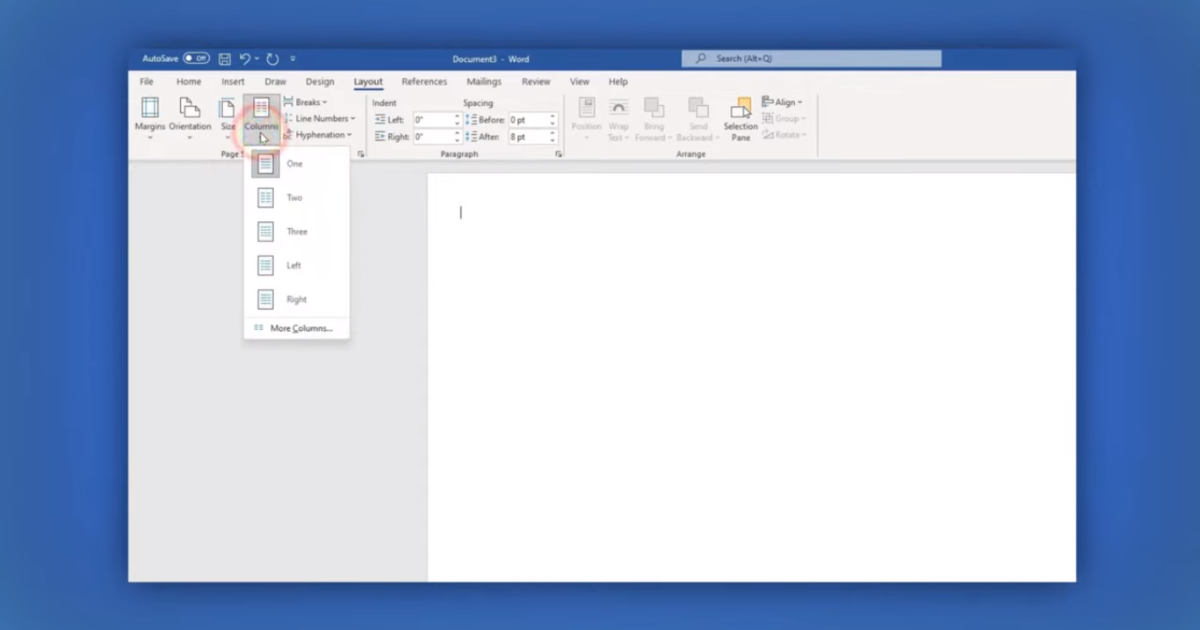This screenshot has height=630, width=1200.
Task: Toggle the AutoSave switch
Action: click(196, 59)
